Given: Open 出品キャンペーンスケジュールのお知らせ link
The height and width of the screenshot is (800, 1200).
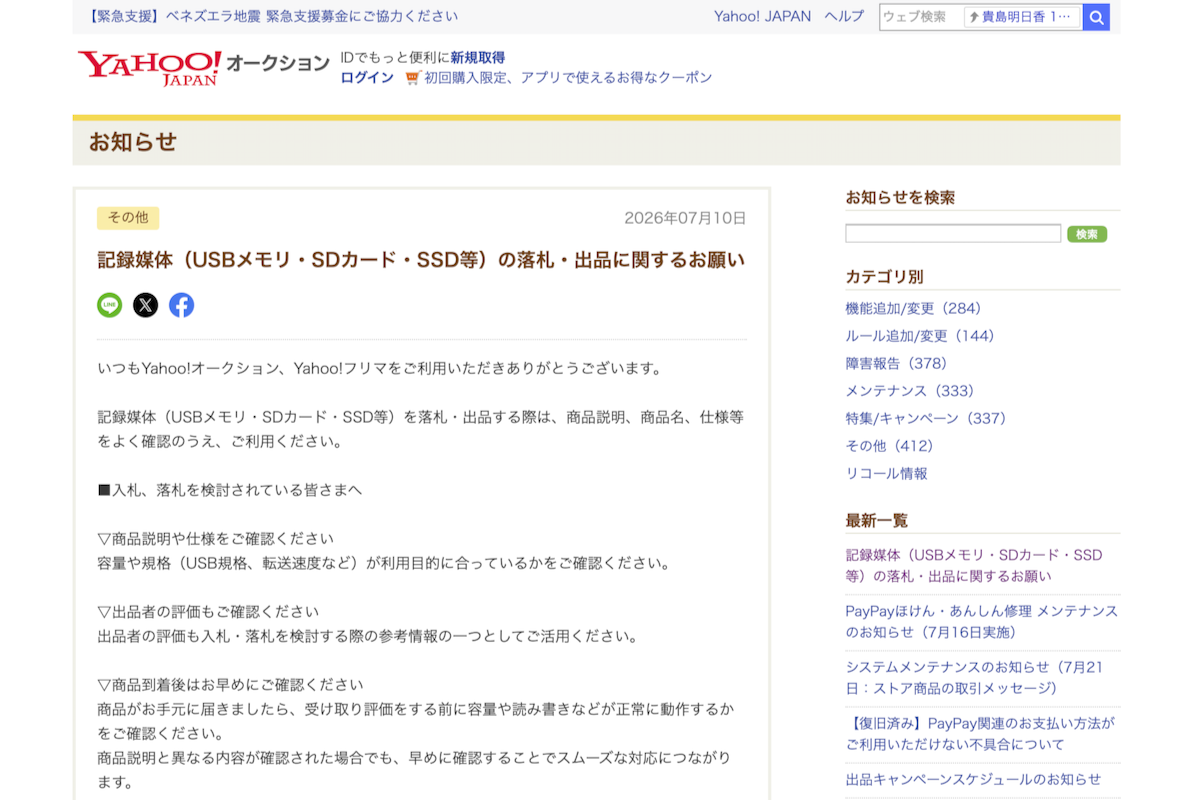Looking at the screenshot, I should (973, 779).
